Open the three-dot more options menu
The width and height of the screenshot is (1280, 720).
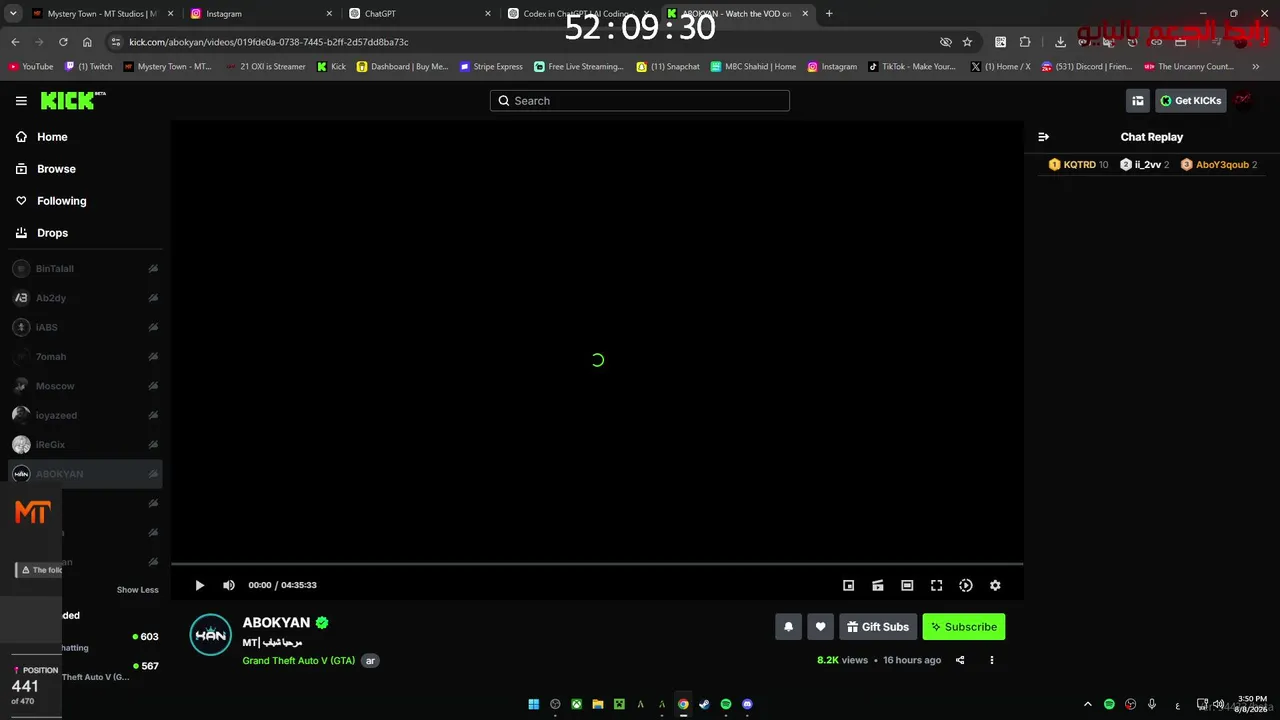point(992,660)
